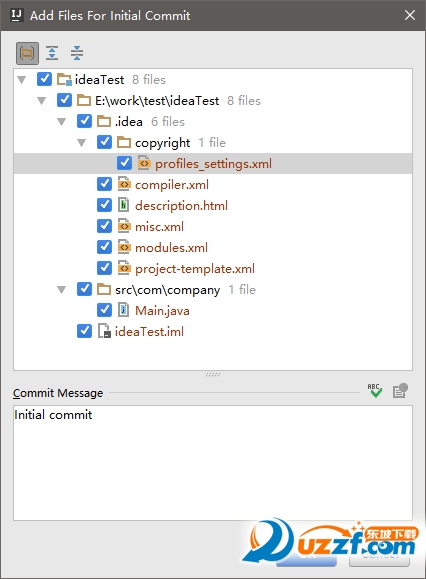The width and height of the screenshot is (426, 579).
Task: Click the ideaTest.iml file icon
Action: (104, 331)
